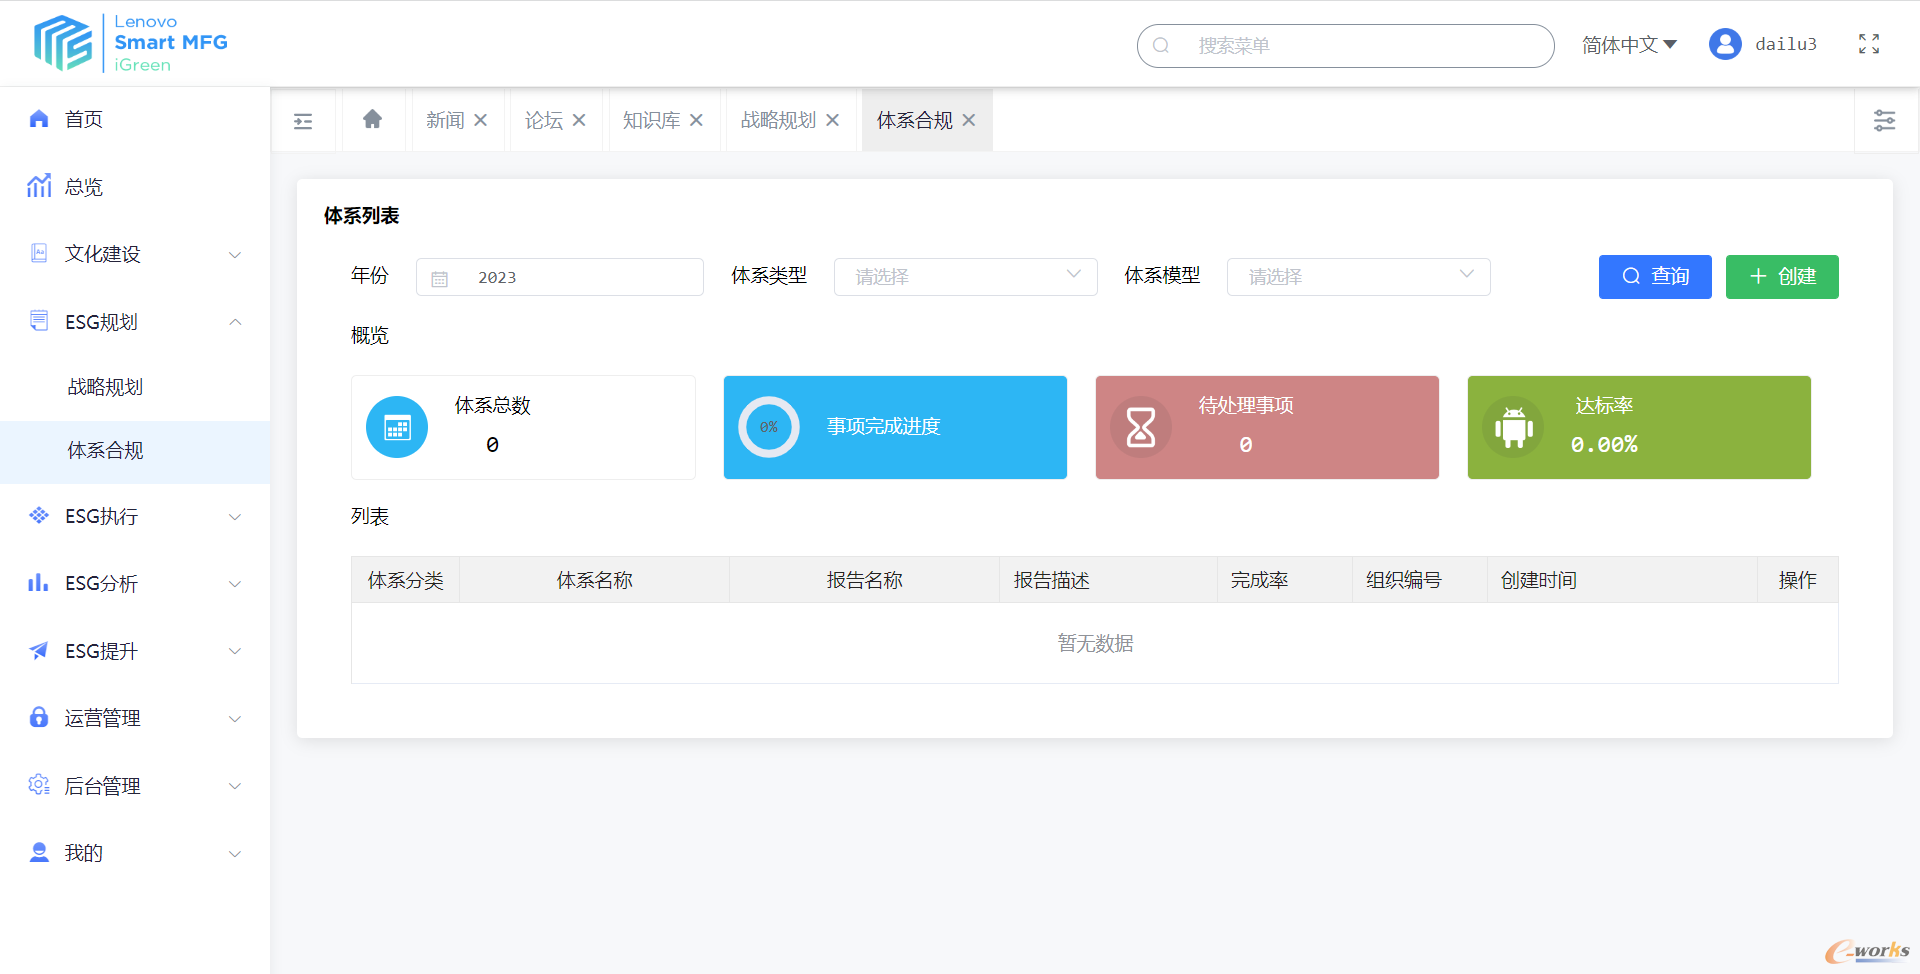Expand the ESG执行 menu chevron
This screenshot has height=974, width=1920.
coord(235,517)
